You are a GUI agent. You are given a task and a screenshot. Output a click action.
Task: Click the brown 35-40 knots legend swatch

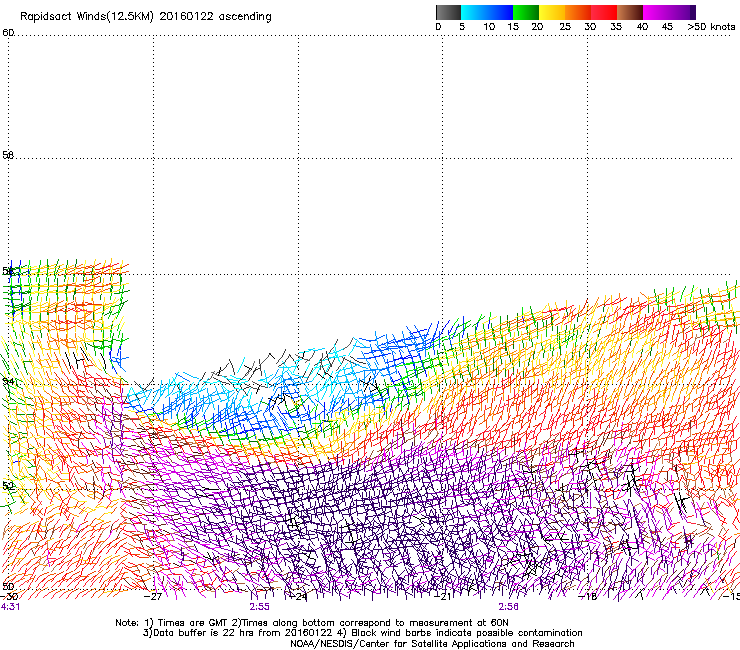(x=630, y=12)
